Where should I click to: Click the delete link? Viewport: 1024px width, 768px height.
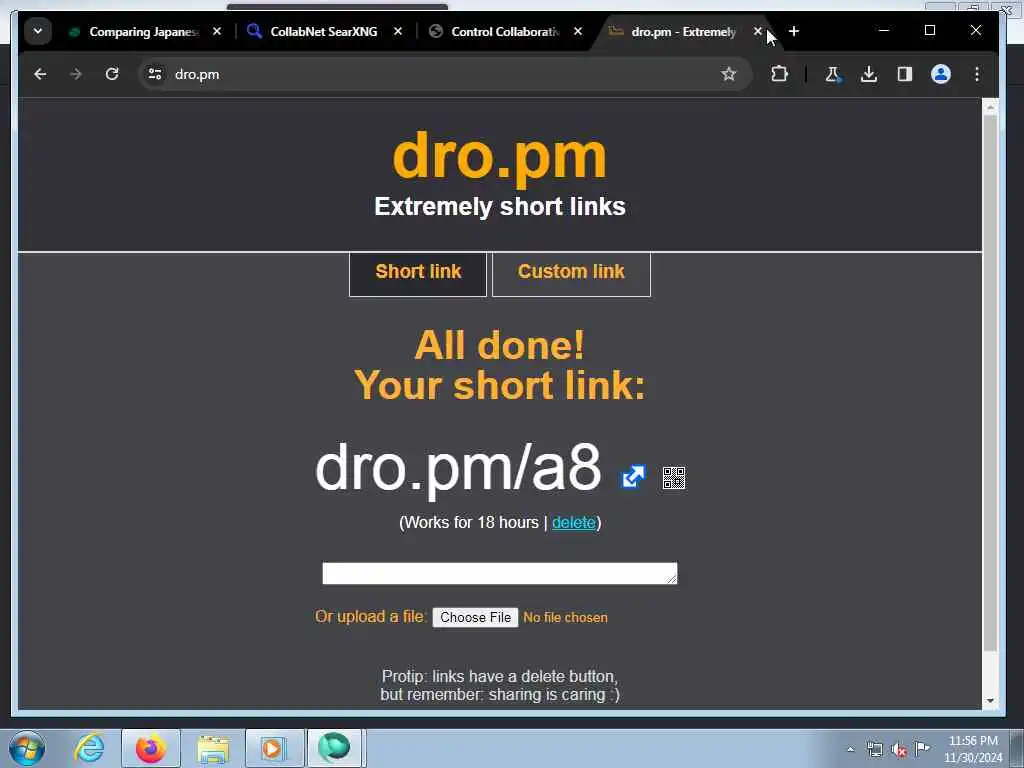click(574, 522)
